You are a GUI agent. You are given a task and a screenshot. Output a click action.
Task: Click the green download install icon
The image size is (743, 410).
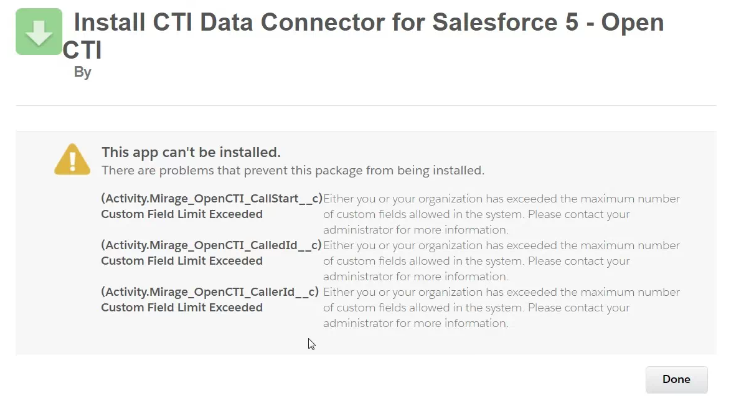tap(39, 32)
